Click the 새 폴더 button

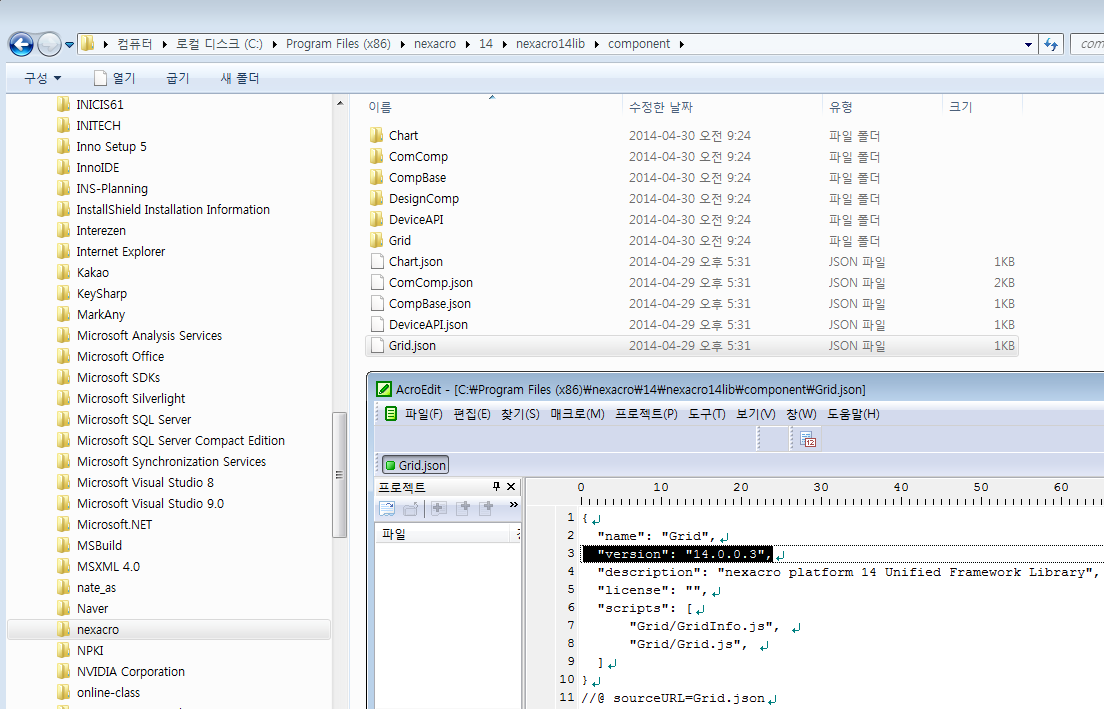[x=240, y=78]
